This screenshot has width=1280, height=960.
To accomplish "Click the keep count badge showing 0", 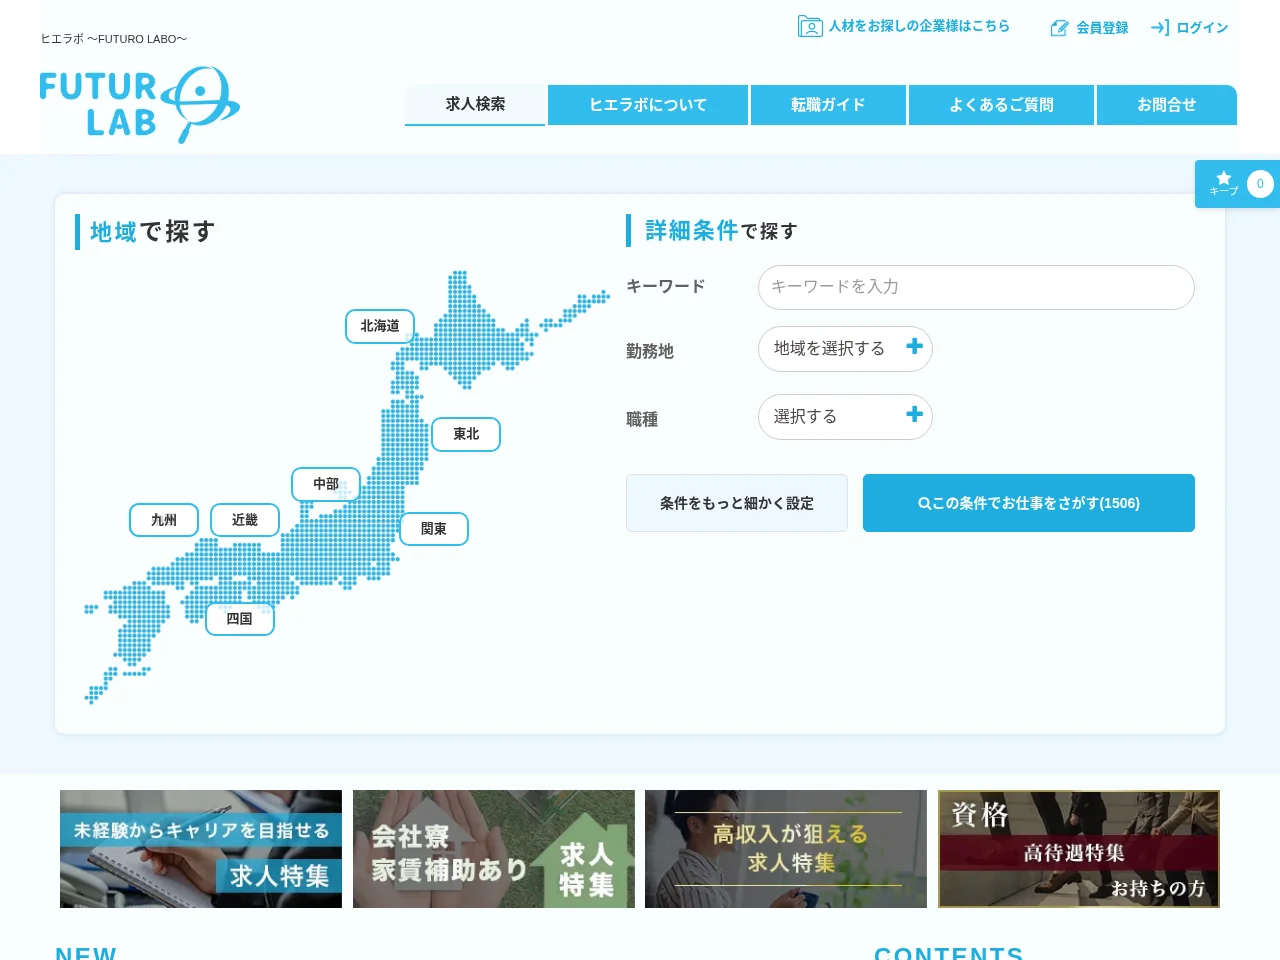I will 1260,184.
